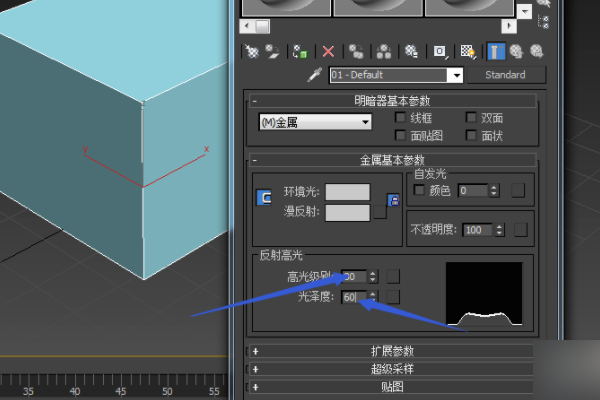Viewport: 600px width, 400px height.
Task: Click the Standard material type button
Action: [505, 75]
